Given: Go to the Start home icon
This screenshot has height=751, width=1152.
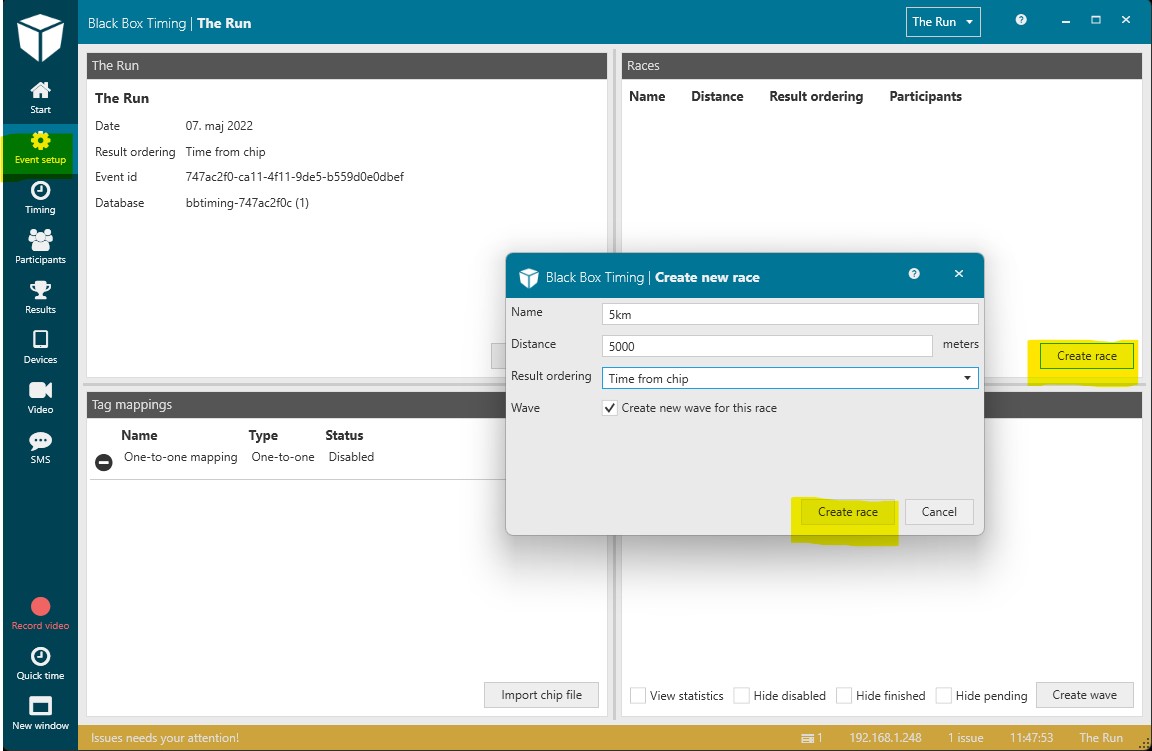Looking at the screenshot, I should pos(40,98).
